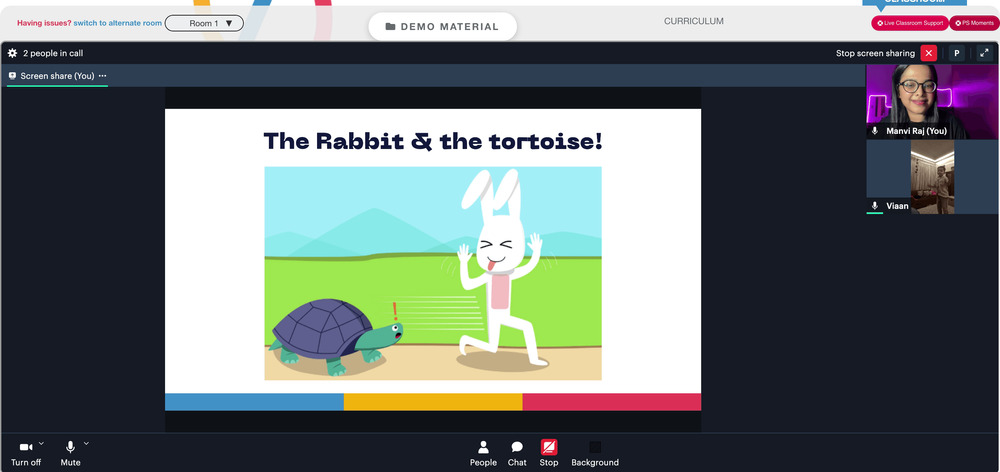
Task: Click Manvi Raj's microphone status icon
Action: click(875, 131)
